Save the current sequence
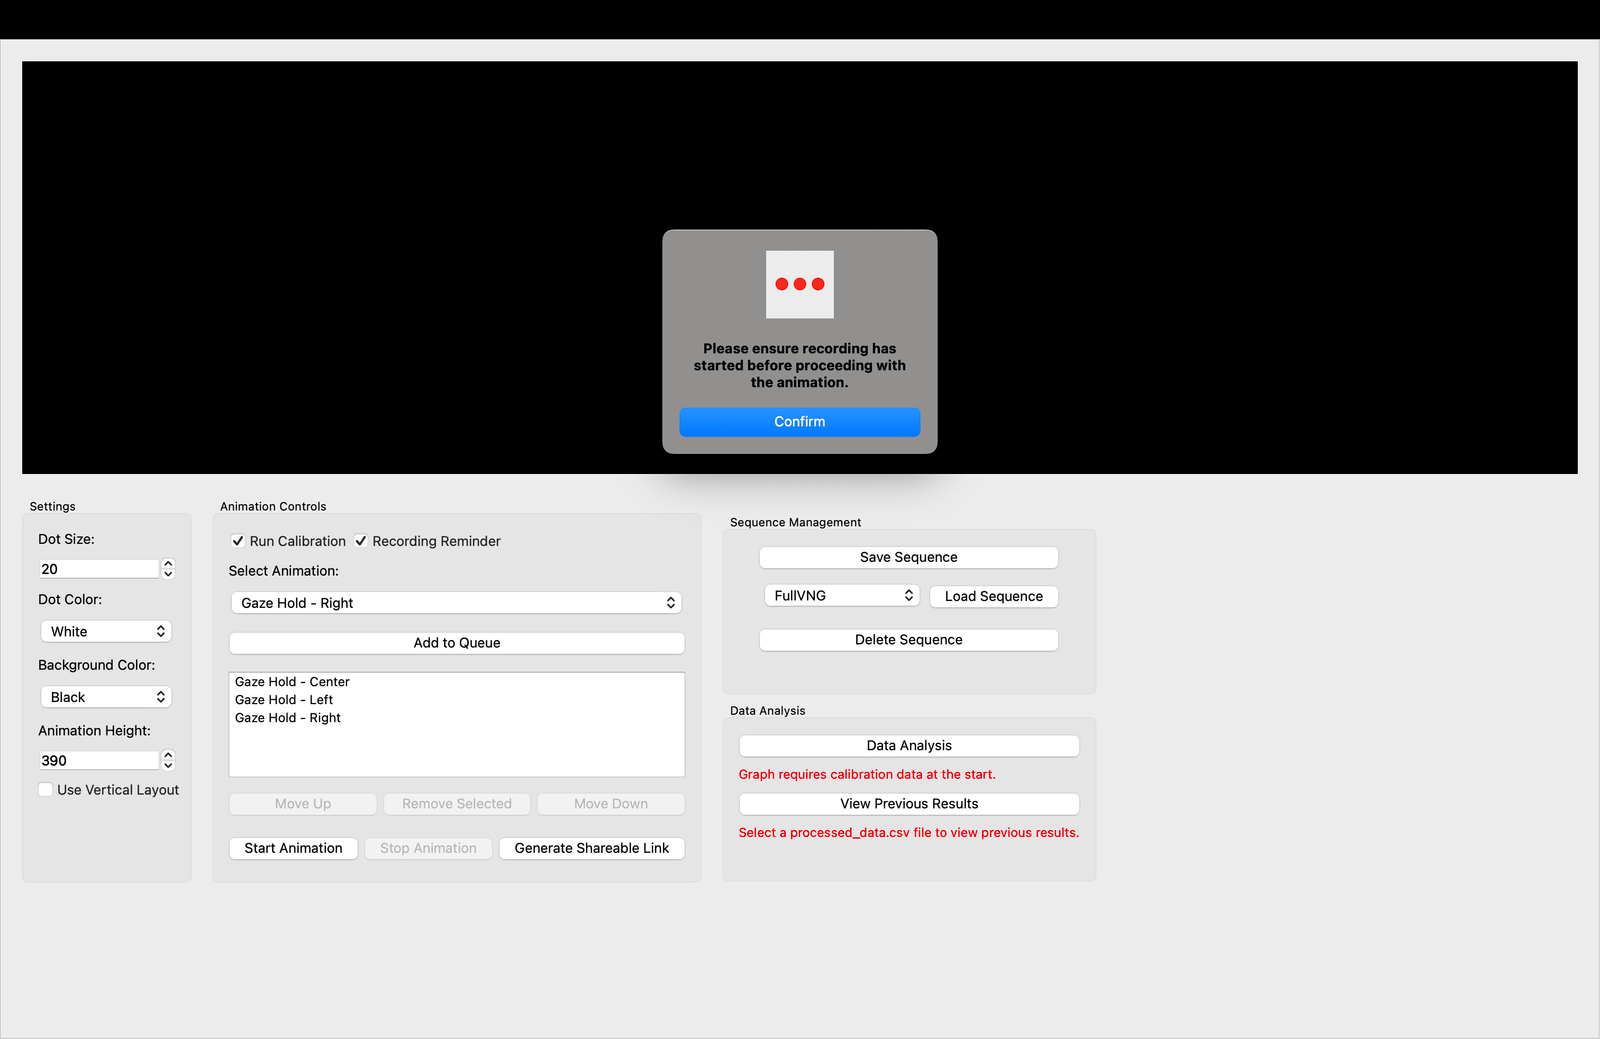The image size is (1600, 1039). click(x=907, y=557)
